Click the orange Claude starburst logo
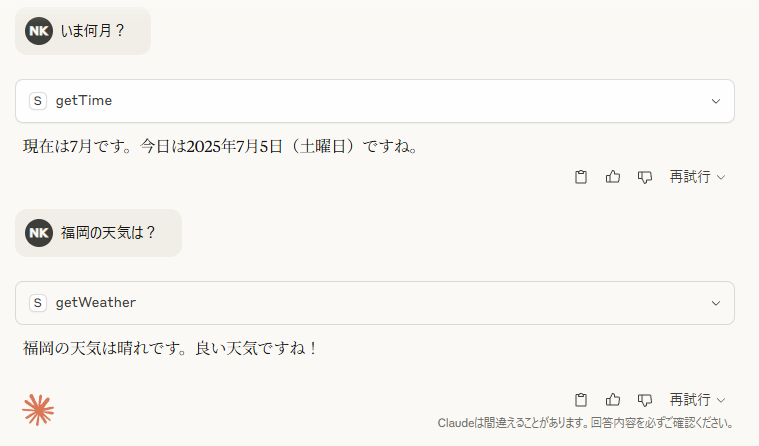This screenshot has height=446, width=759. pyautogui.click(x=38, y=409)
